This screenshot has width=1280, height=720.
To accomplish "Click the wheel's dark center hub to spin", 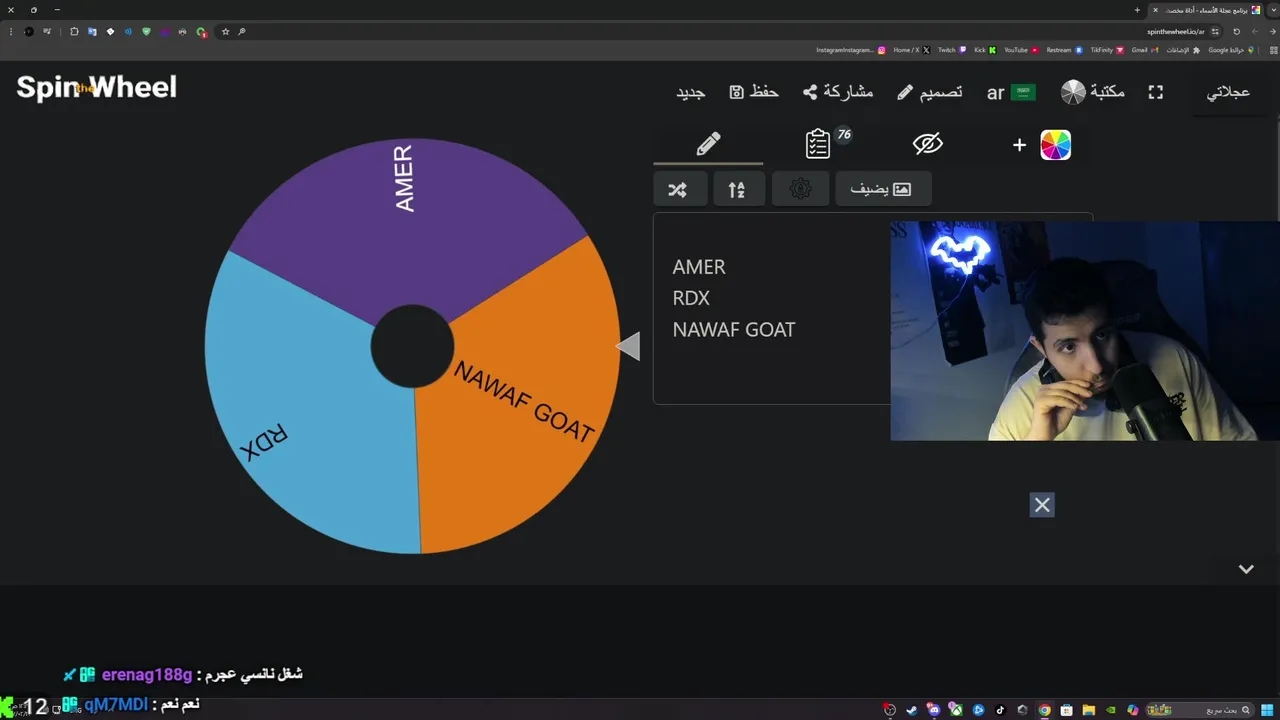I will [x=412, y=346].
